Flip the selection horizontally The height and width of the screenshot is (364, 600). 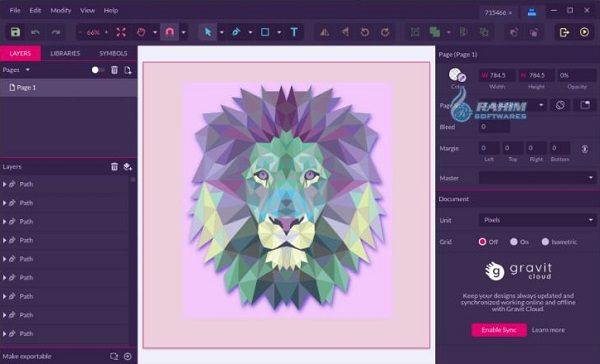point(324,33)
